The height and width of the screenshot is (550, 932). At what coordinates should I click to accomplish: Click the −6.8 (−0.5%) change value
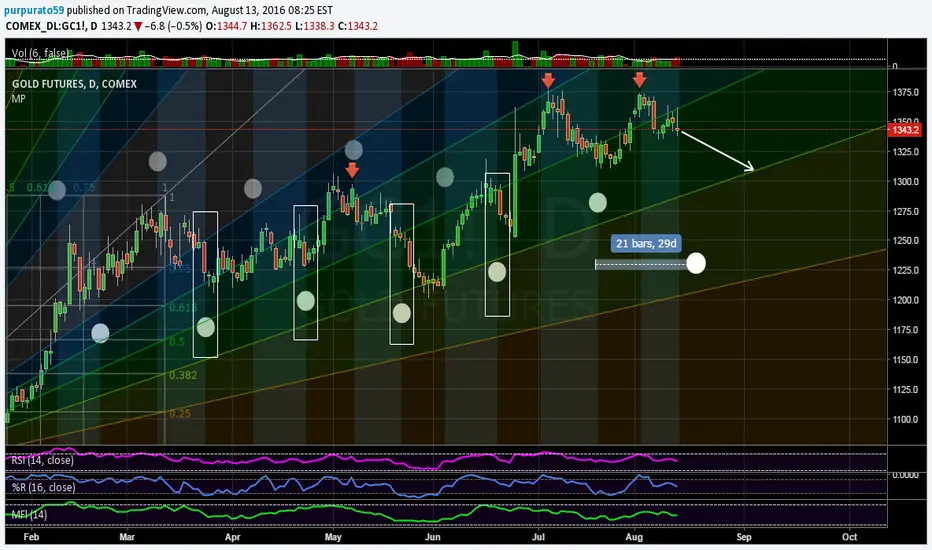(x=173, y=26)
